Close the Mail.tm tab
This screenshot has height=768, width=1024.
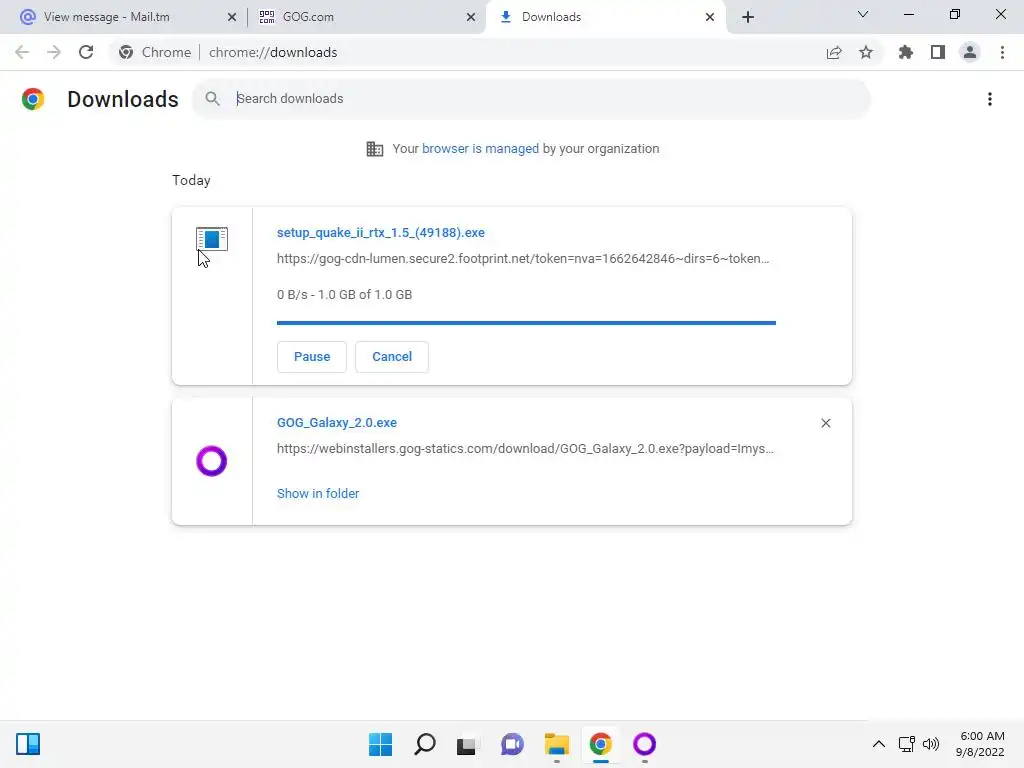(232, 17)
